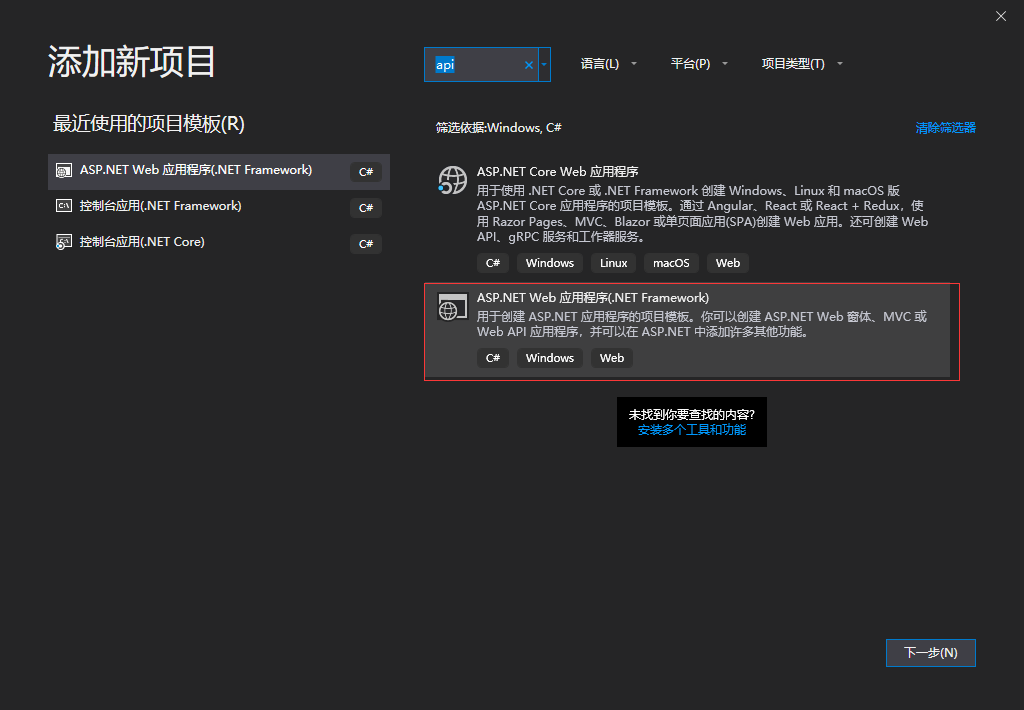Click C# tag under .NET Framework web template
Screen dimensions: 1024x710
click(492, 358)
